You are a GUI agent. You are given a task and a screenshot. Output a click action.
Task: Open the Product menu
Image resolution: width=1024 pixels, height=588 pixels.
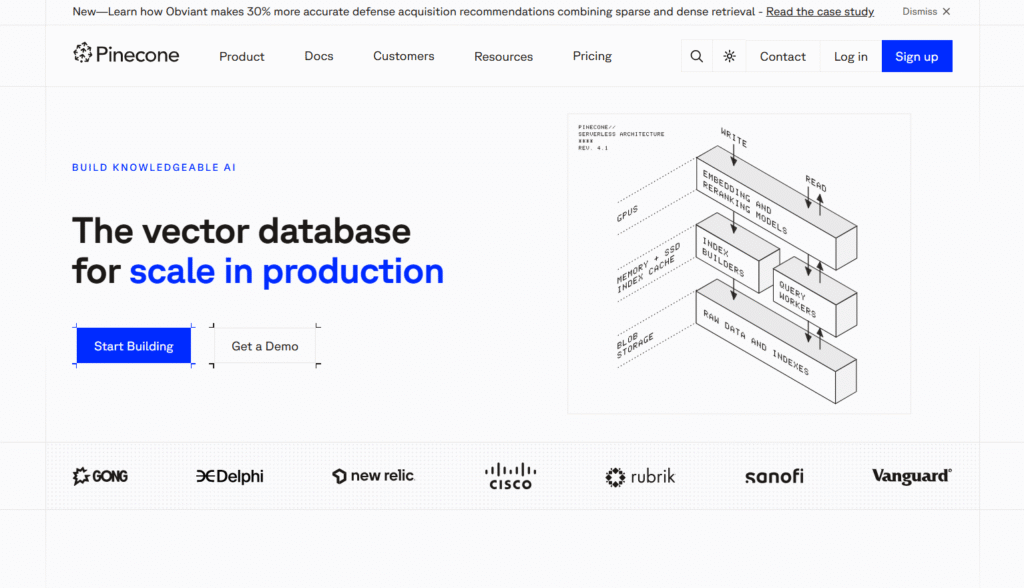pos(242,56)
